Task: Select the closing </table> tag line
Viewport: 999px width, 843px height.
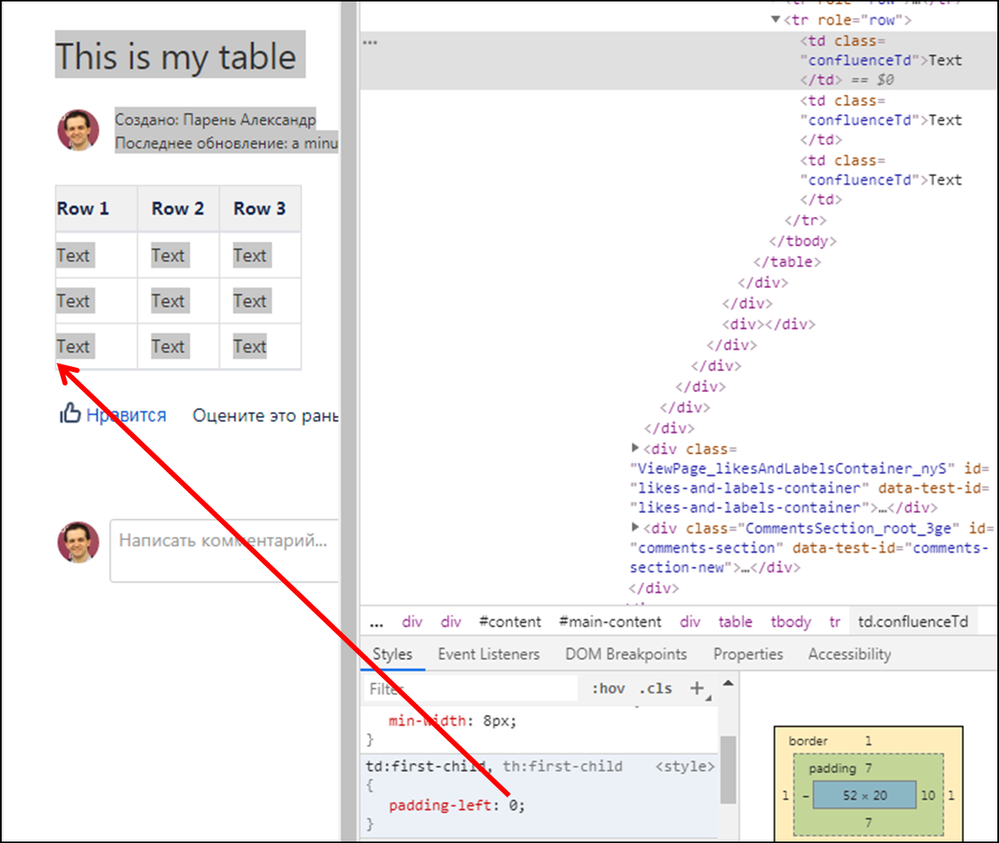Action: 787,262
